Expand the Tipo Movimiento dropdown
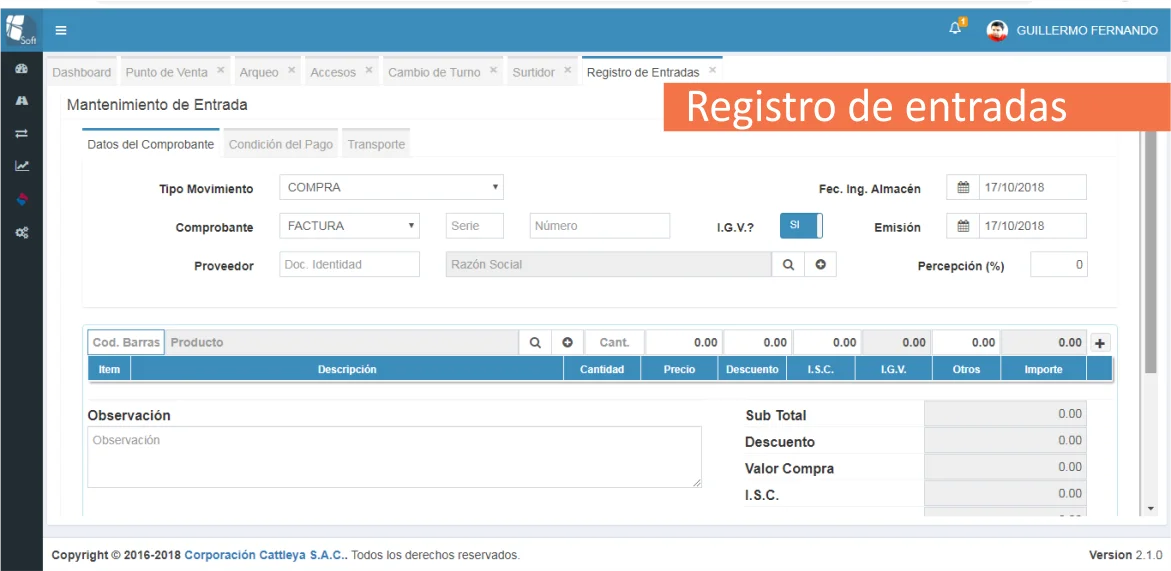 (390, 187)
